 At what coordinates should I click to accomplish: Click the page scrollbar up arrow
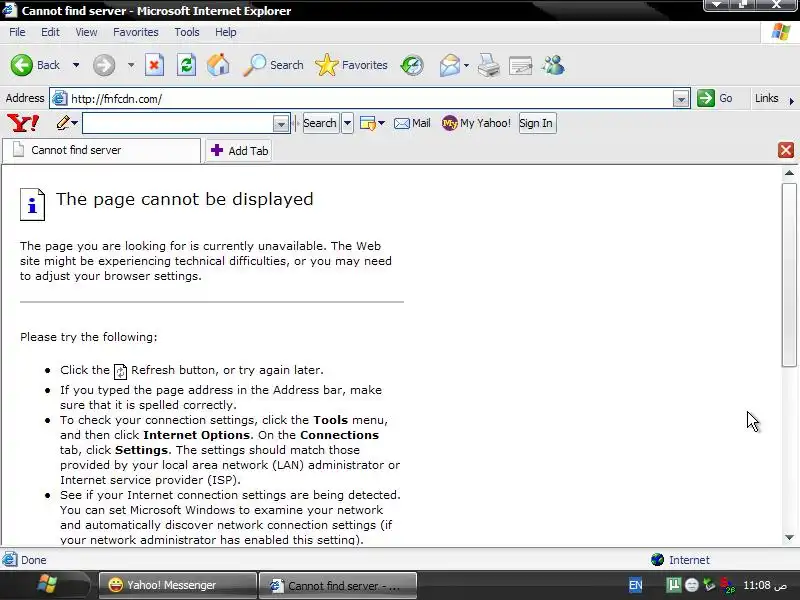pyautogui.click(x=789, y=173)
